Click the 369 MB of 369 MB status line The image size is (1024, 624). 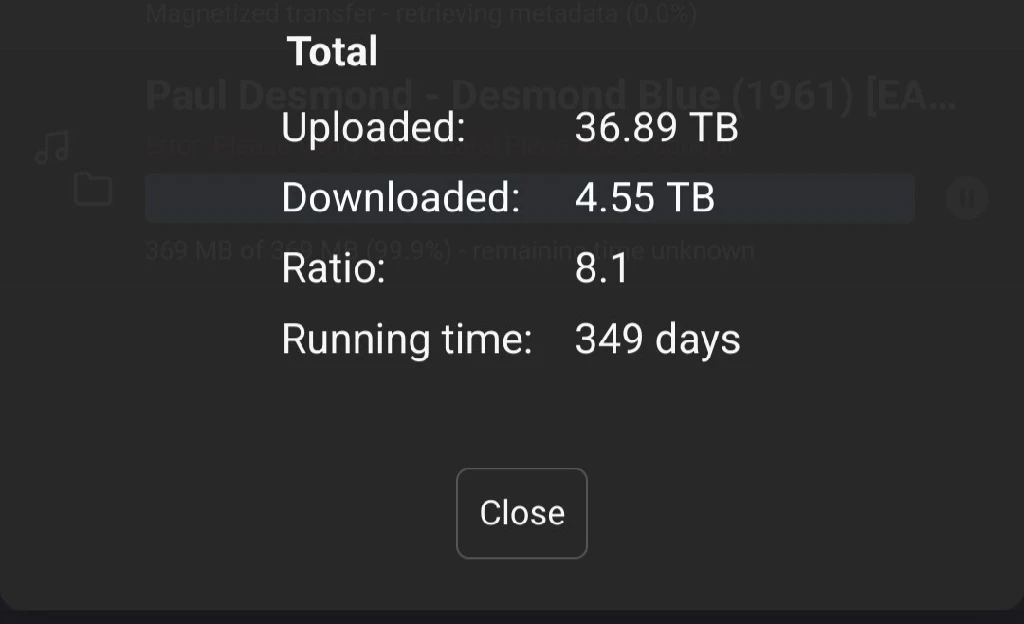450,251
